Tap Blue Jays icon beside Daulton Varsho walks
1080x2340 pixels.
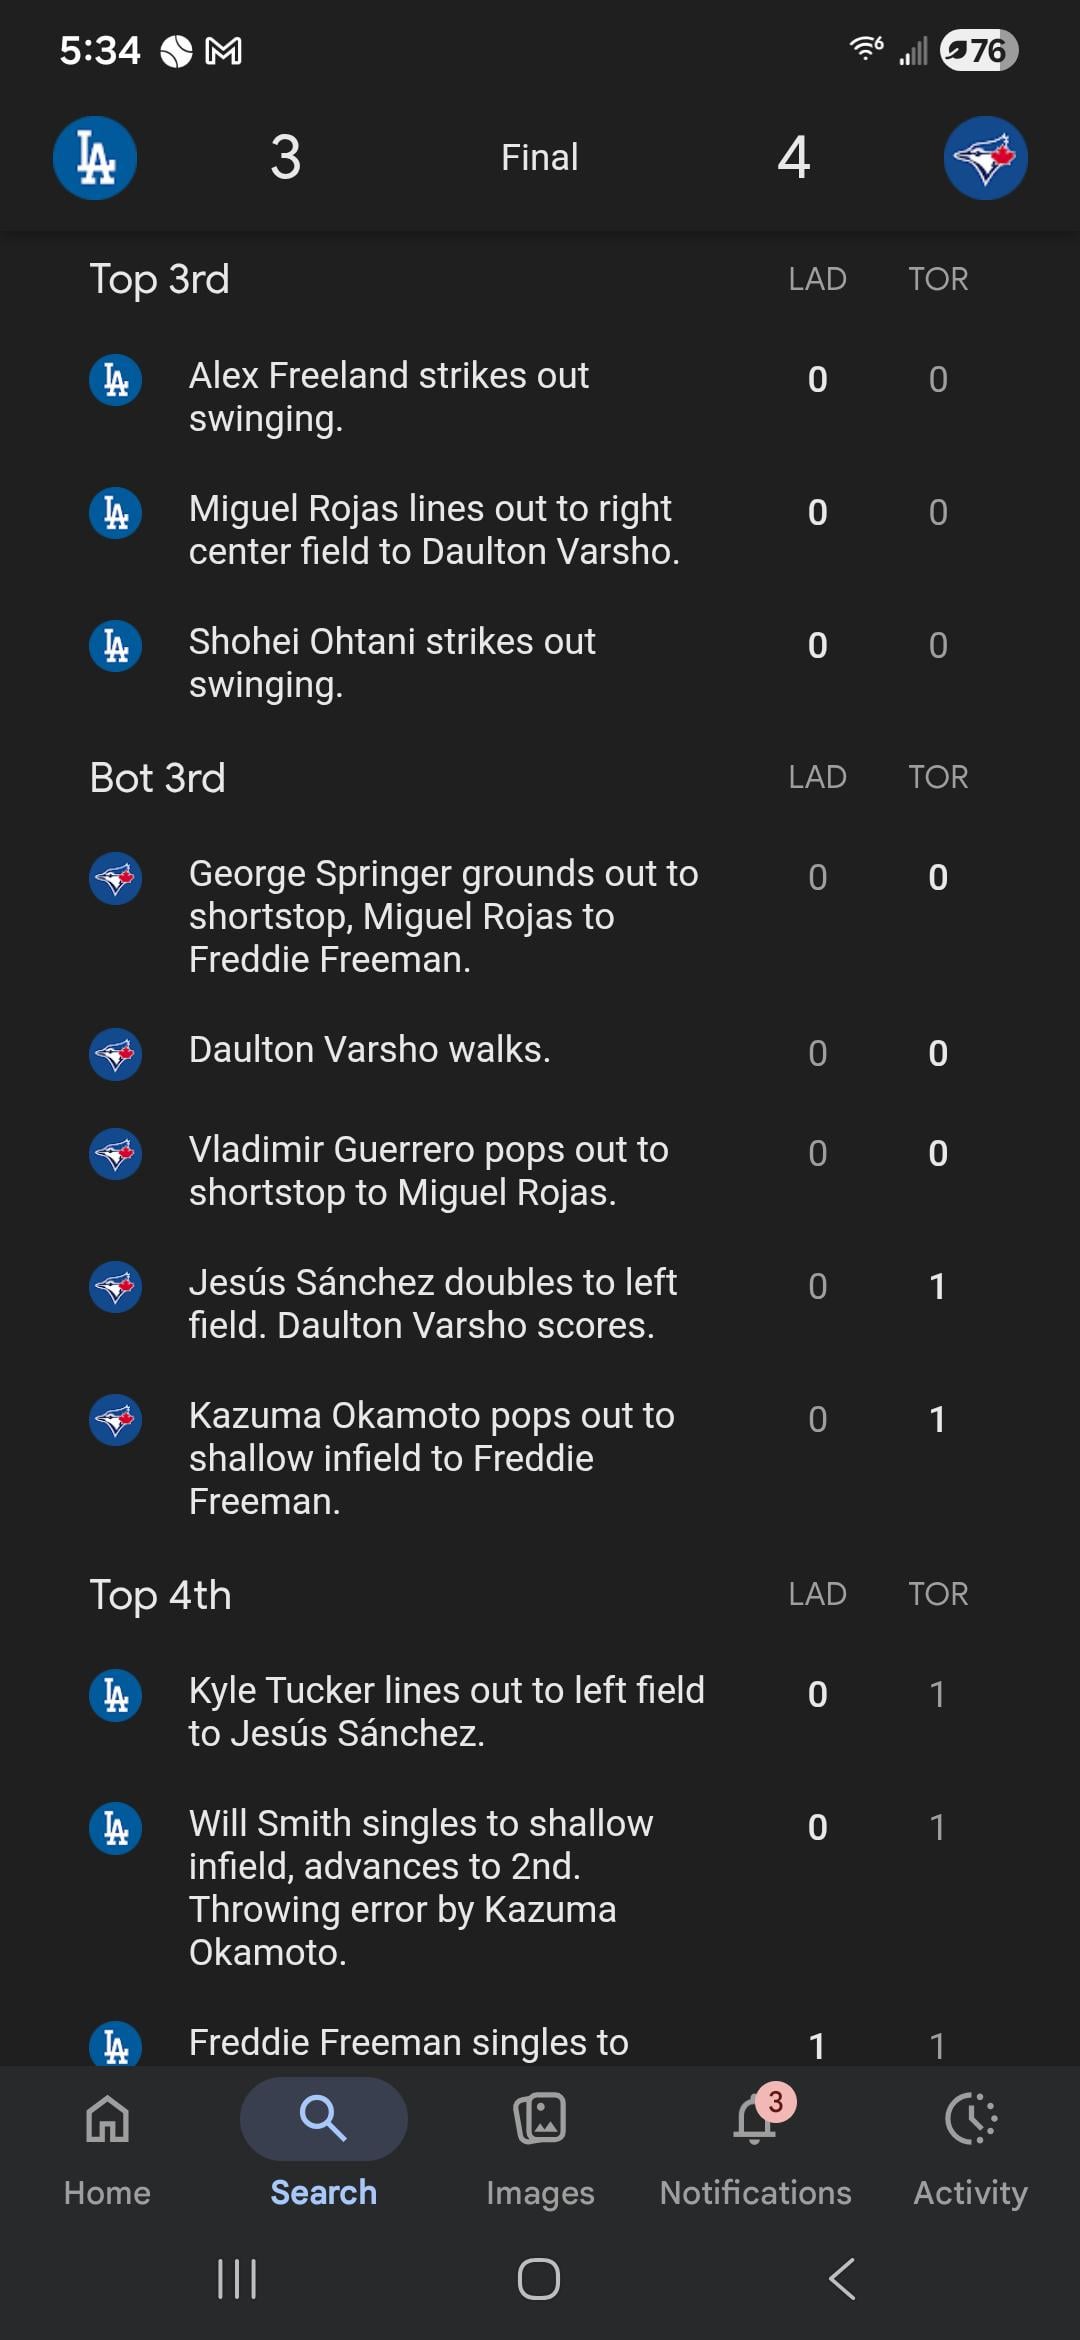click(115, 1053)
